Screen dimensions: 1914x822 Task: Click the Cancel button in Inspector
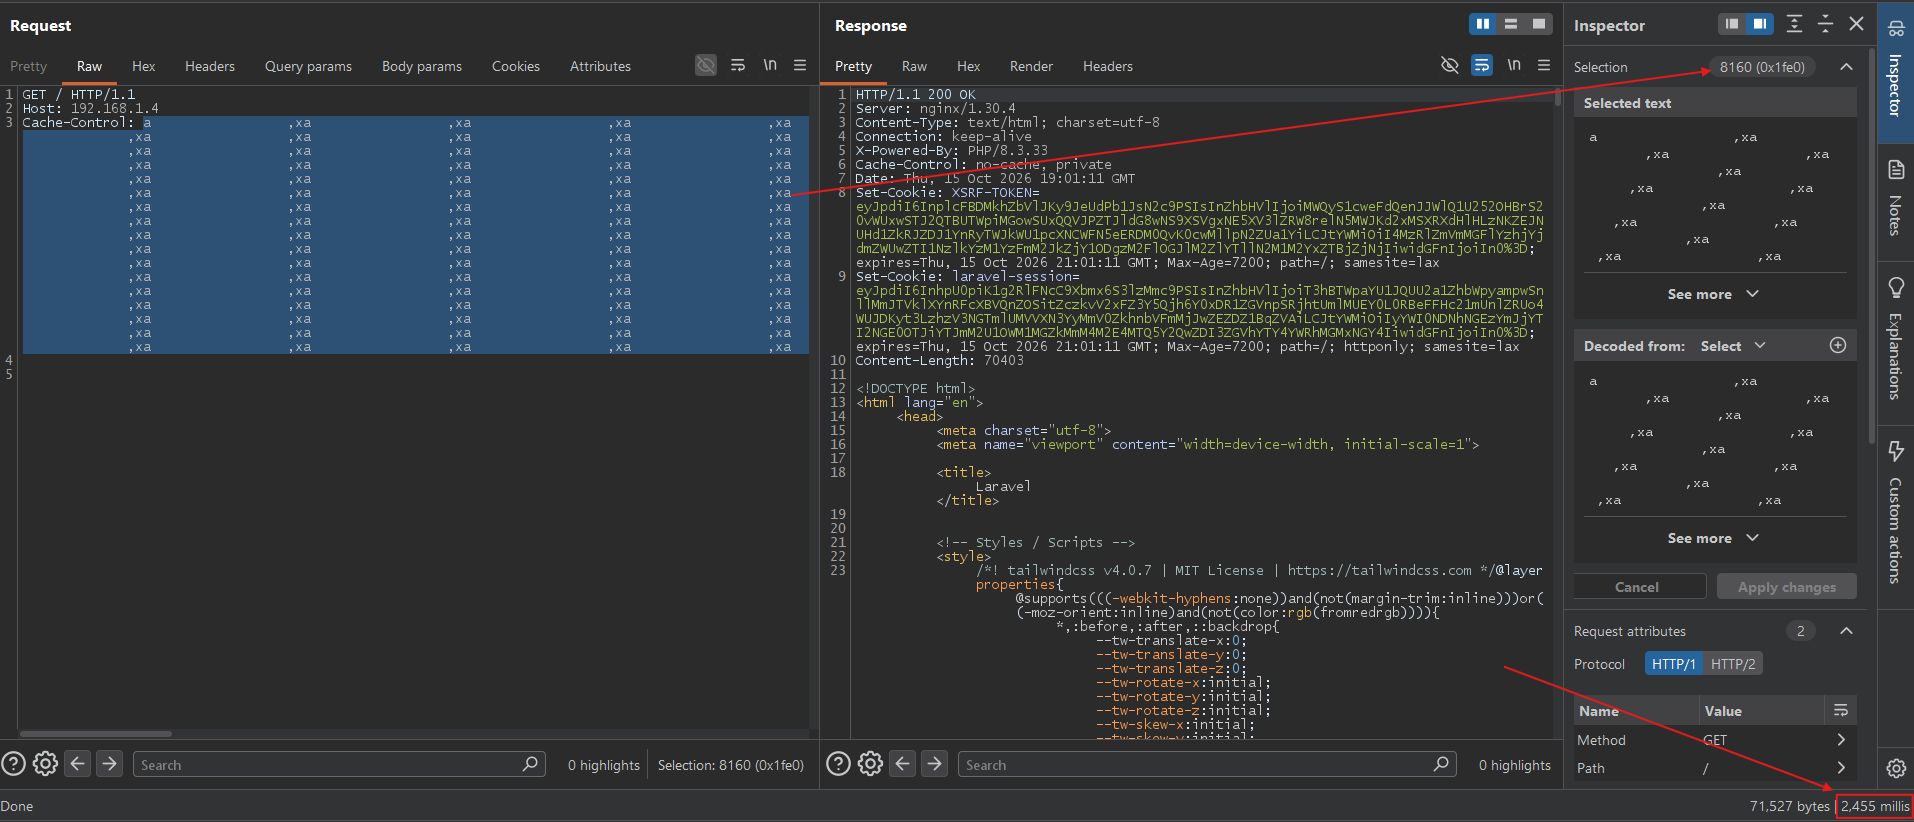pyautogui.click(x=1637, y=587)
